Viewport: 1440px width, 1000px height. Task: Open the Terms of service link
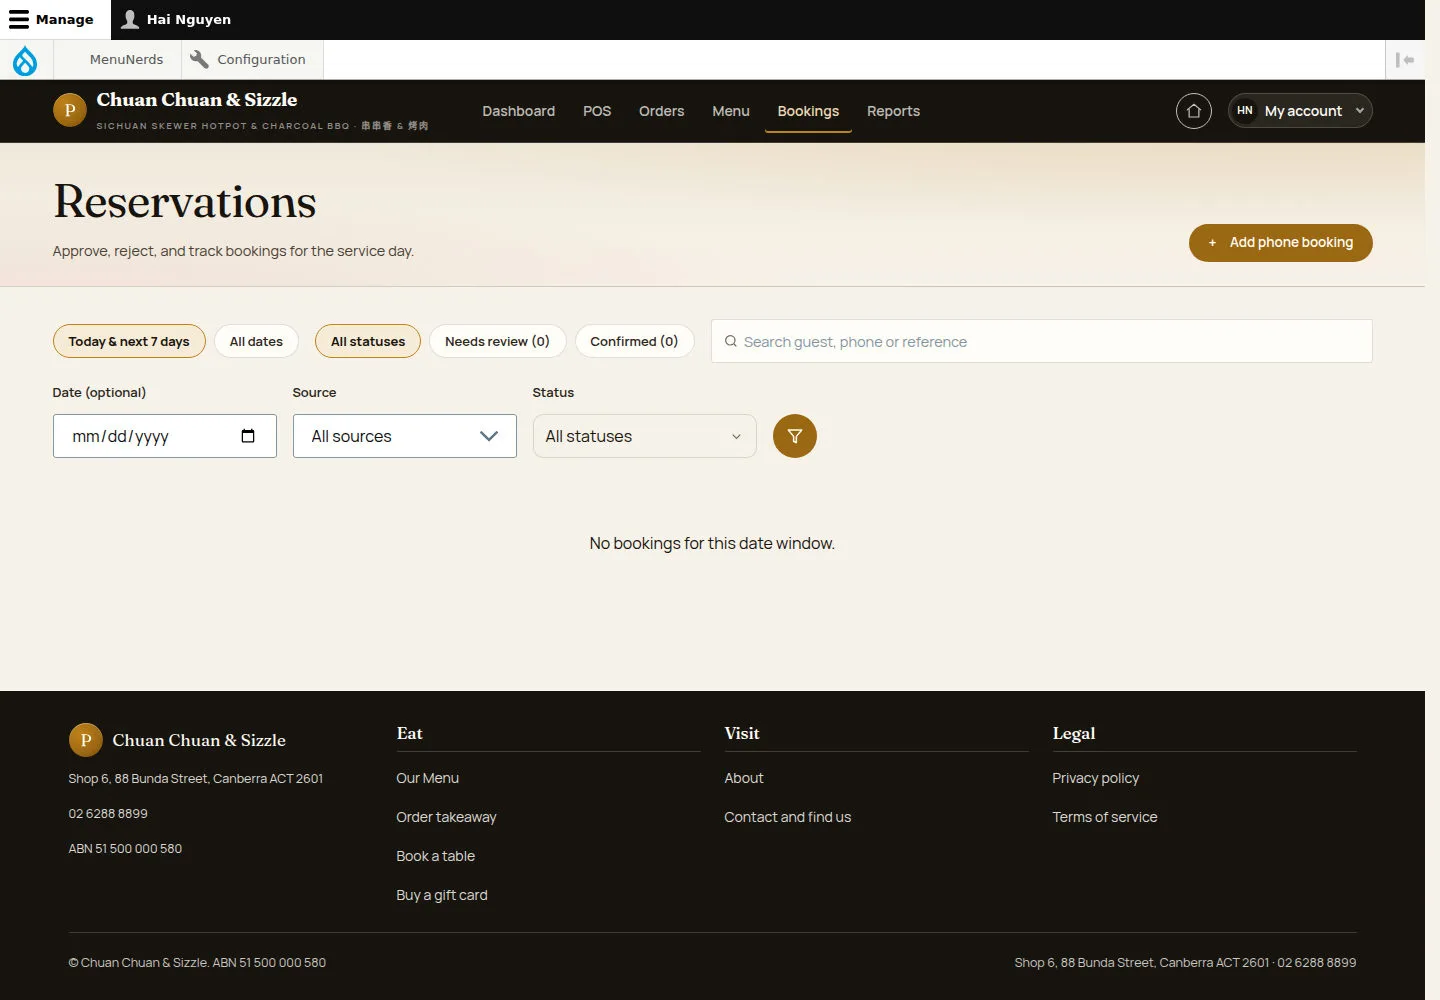point(1105,817)
